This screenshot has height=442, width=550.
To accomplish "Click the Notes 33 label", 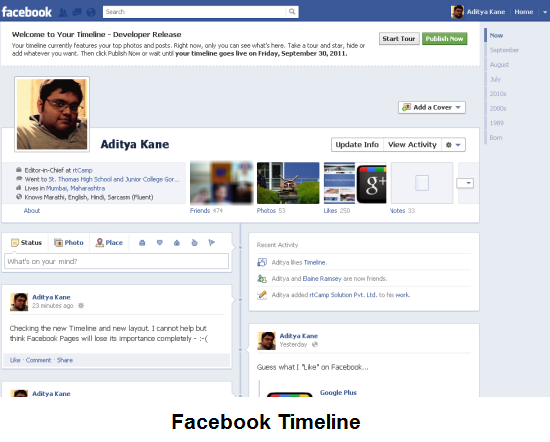I will pyautogui.click(x=402, y=210).
